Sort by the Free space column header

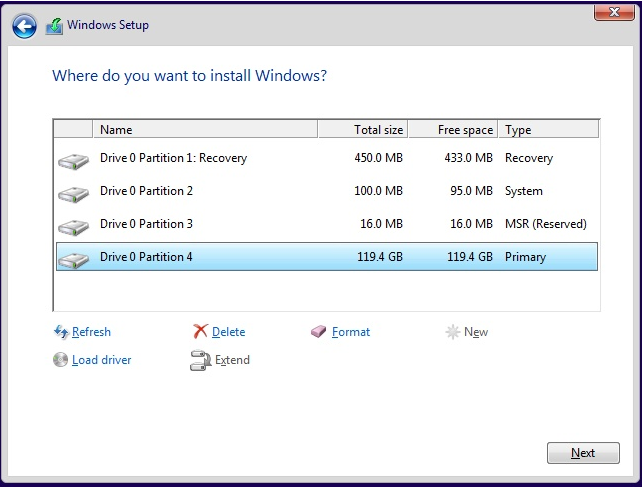click(x=453, y=129)
